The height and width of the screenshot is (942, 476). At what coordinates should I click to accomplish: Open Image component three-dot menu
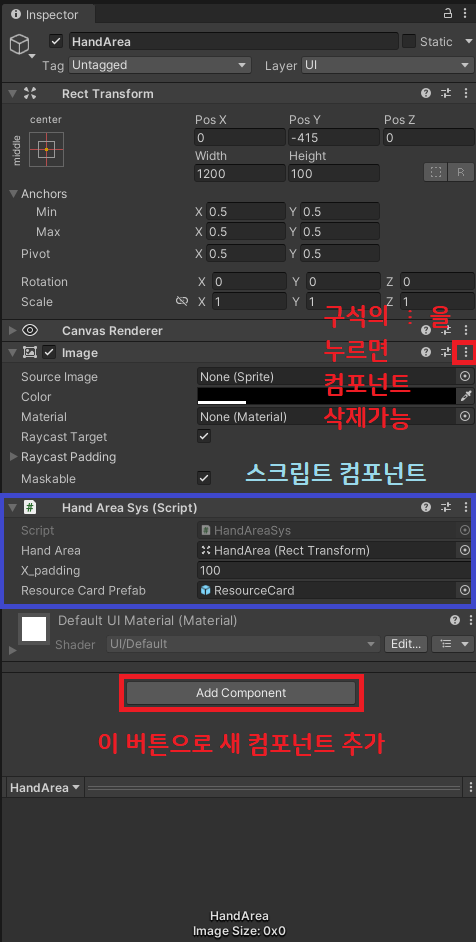tap(465, 353)
